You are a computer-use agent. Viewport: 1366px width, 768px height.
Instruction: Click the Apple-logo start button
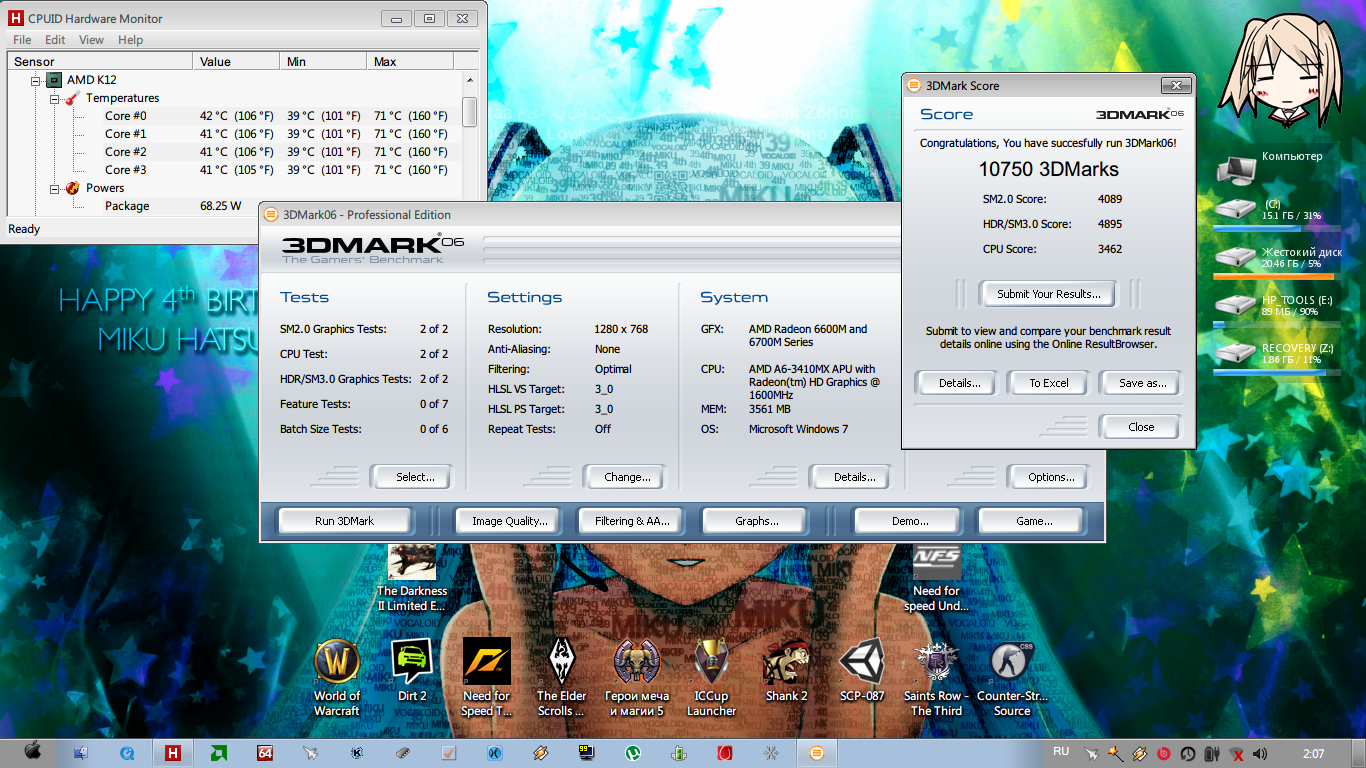[x=33, y=752]
